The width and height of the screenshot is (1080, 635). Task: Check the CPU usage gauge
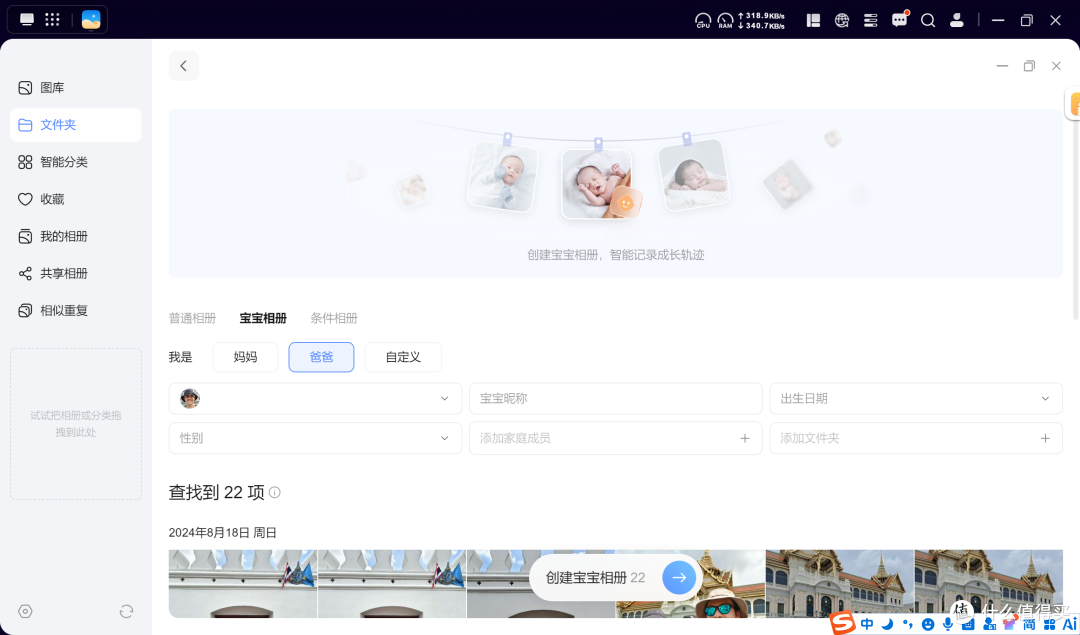point(703,21)
